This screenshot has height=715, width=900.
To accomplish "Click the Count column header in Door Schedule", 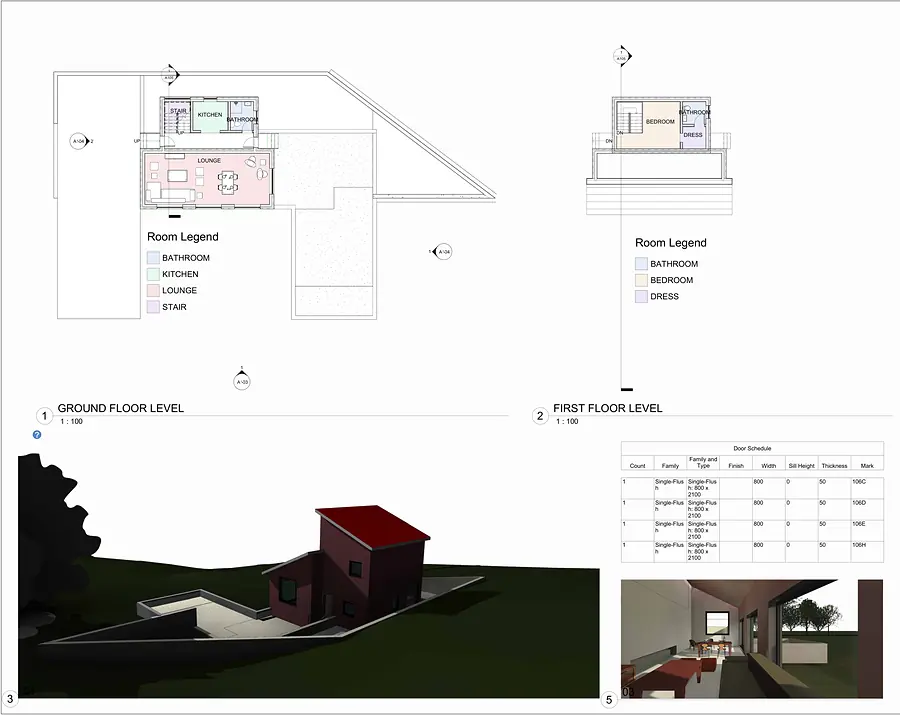I will 637,465.
